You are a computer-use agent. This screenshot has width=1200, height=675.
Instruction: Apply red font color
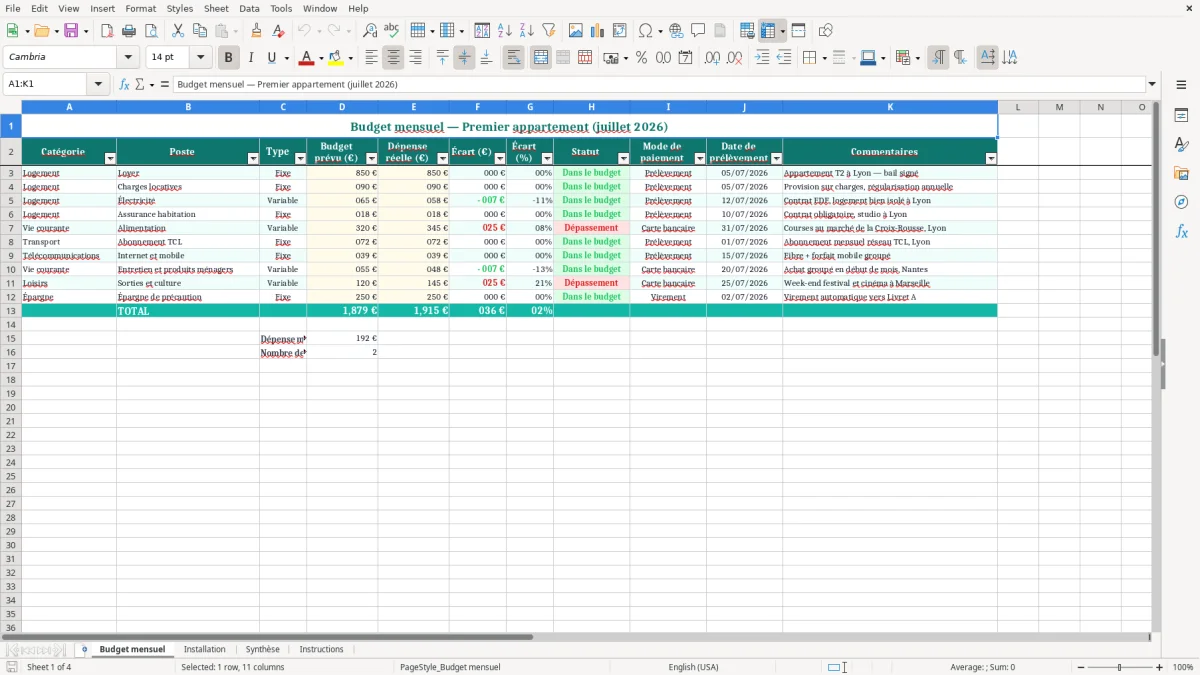(307, 58)
